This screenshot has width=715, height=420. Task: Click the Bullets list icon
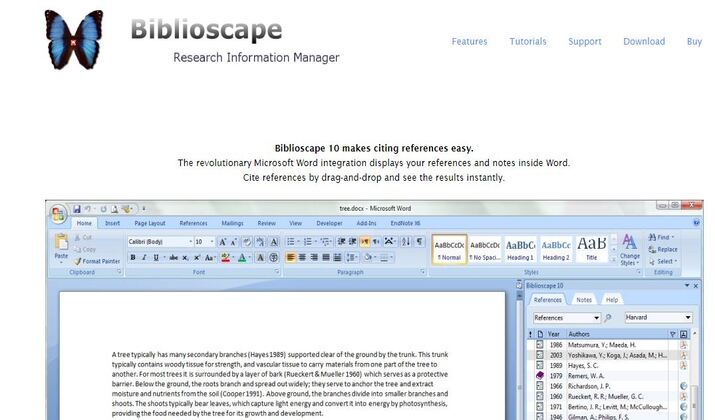click(291, 242)
